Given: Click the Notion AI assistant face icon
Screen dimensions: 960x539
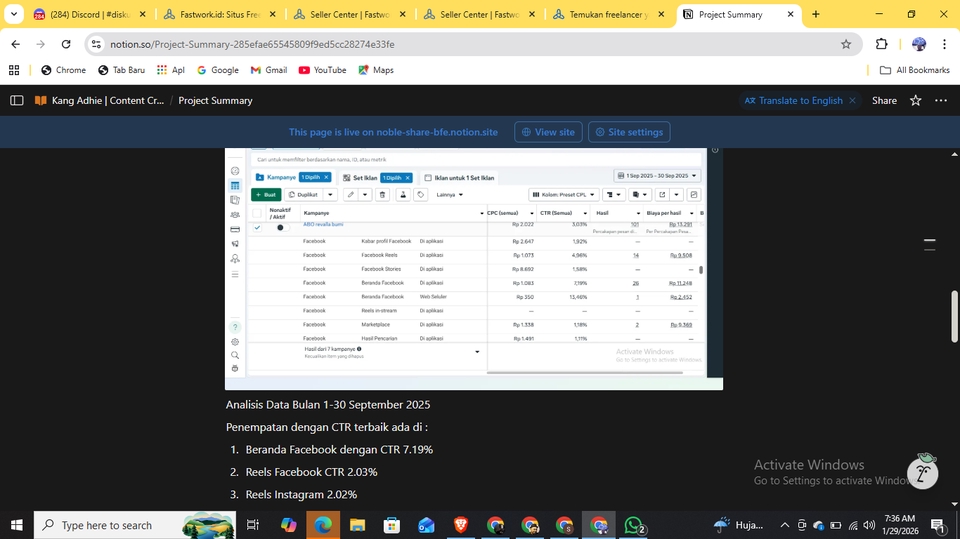Looking at the screenshot, I should (922, 472).
